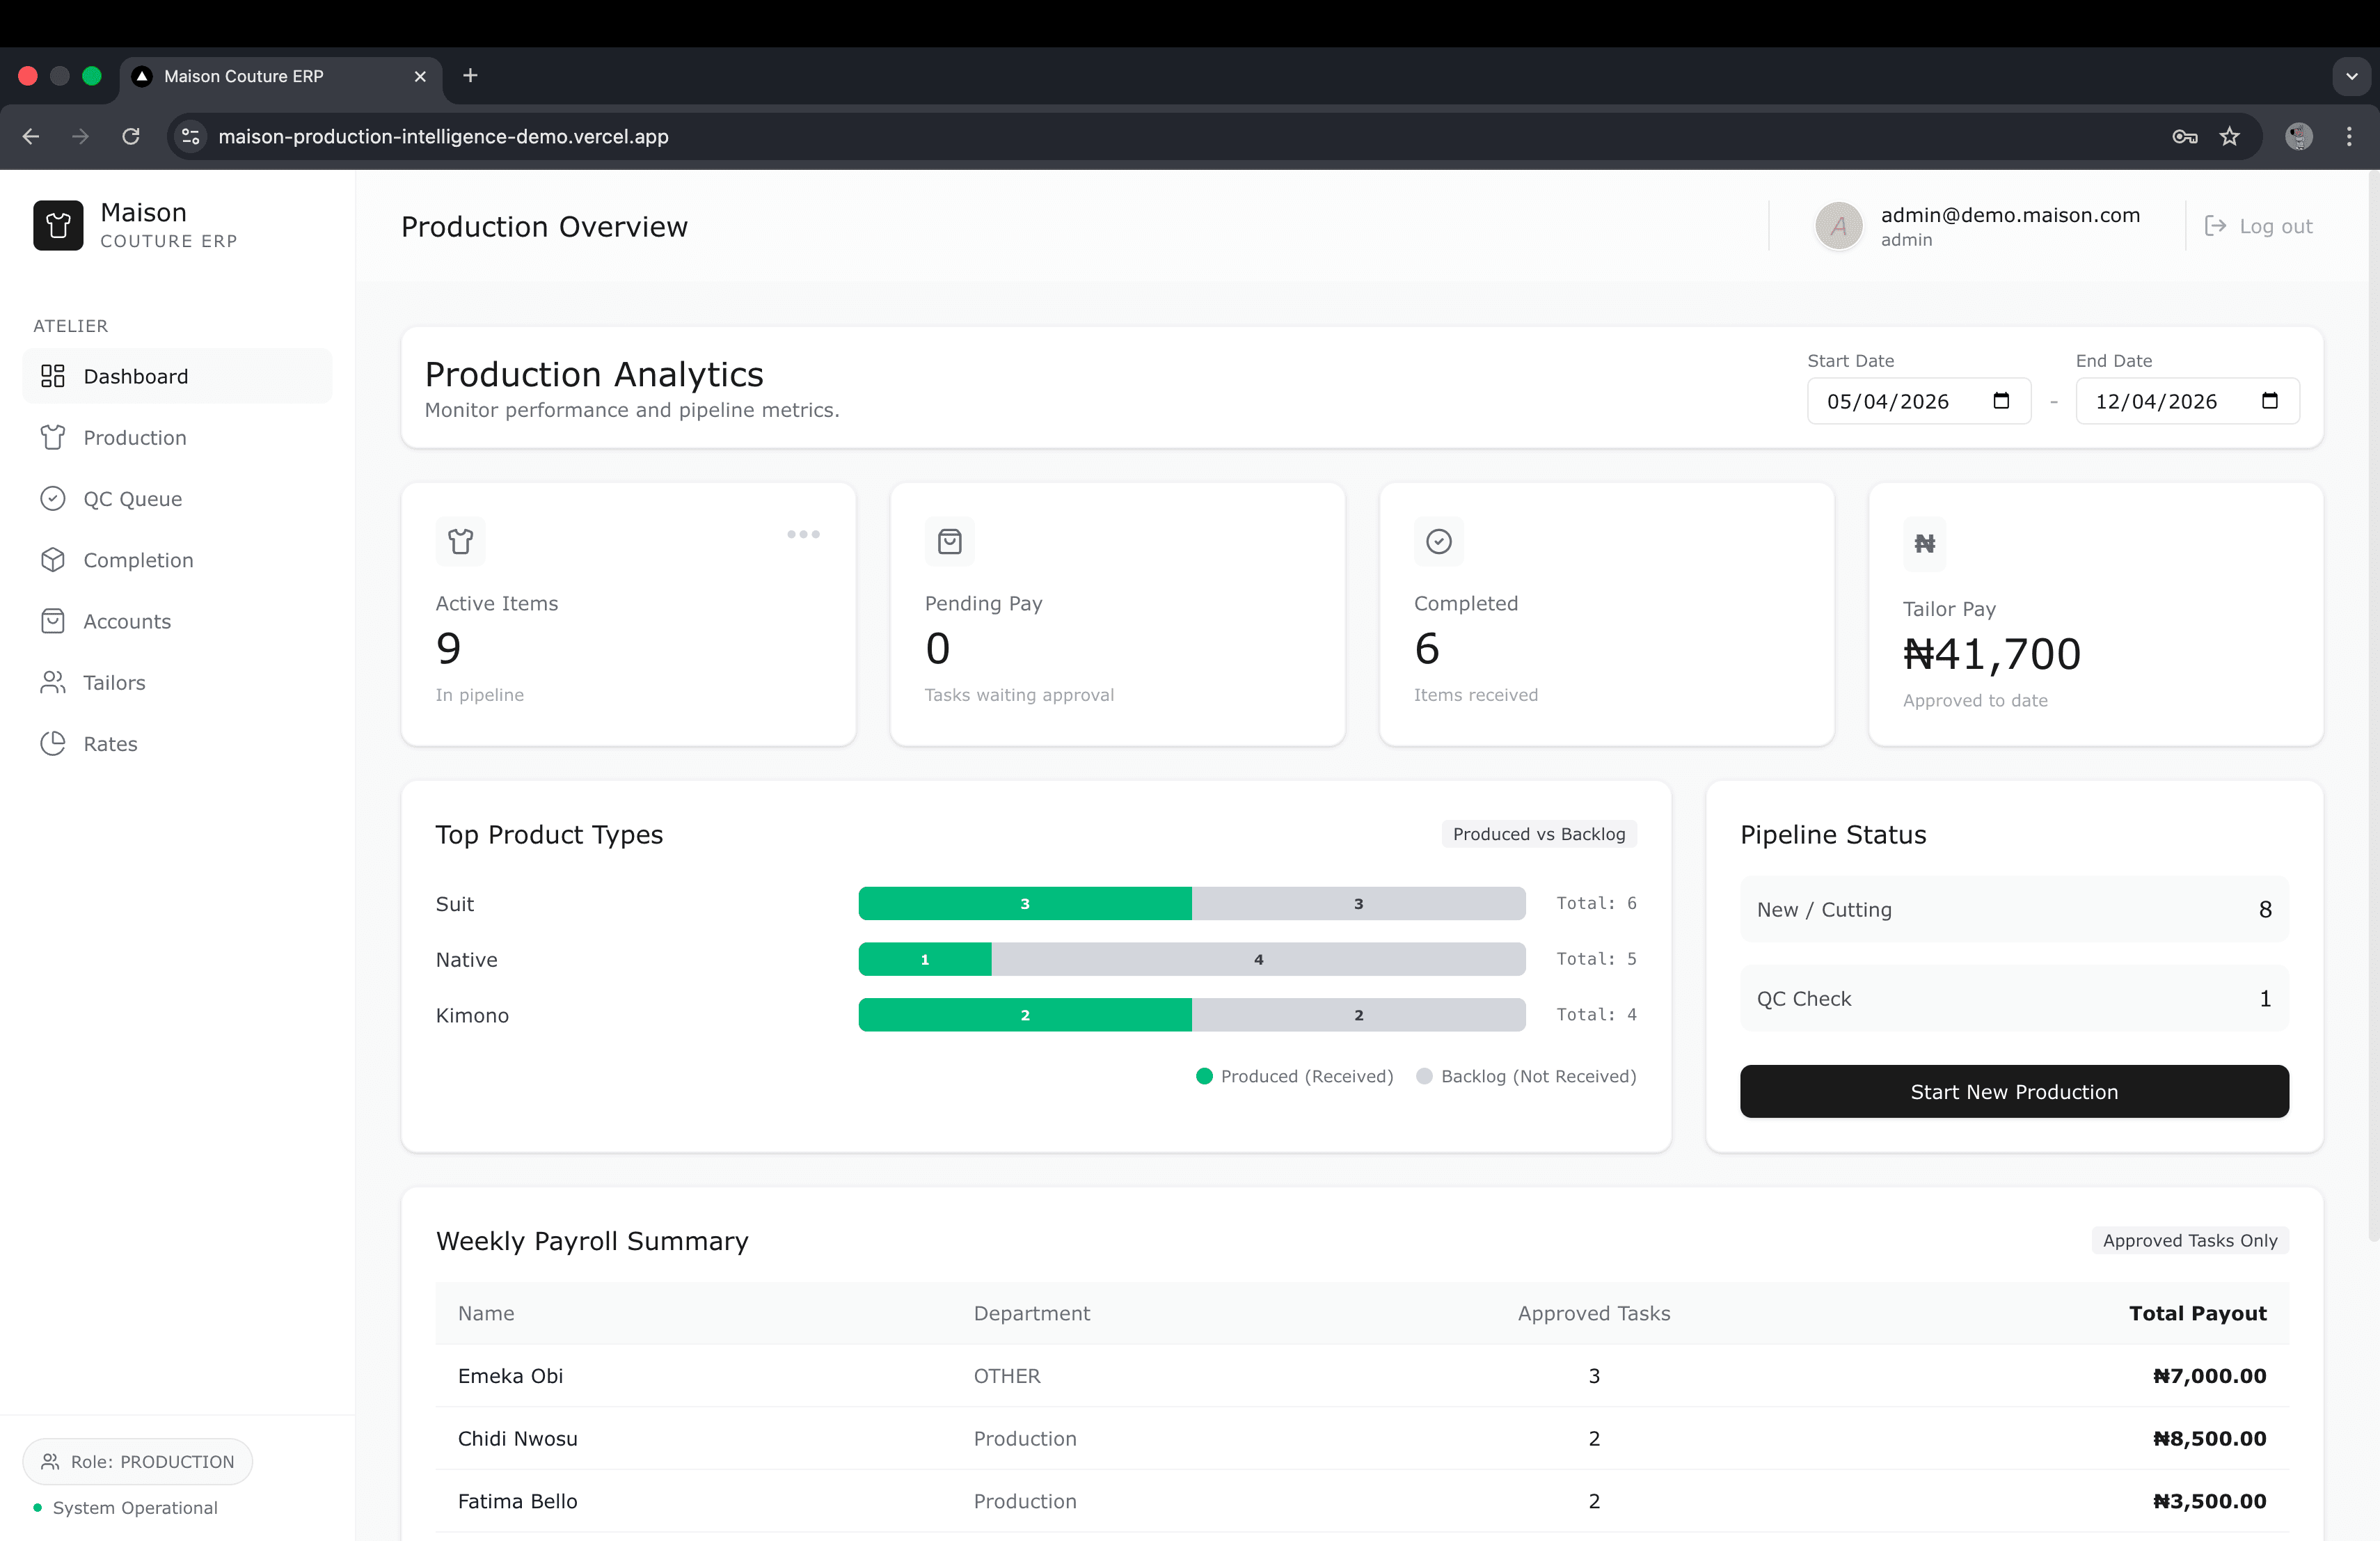Screen dimensions: 2380x1541
Task: Click the Maison shirt logo icon
Action: [58, 225]
